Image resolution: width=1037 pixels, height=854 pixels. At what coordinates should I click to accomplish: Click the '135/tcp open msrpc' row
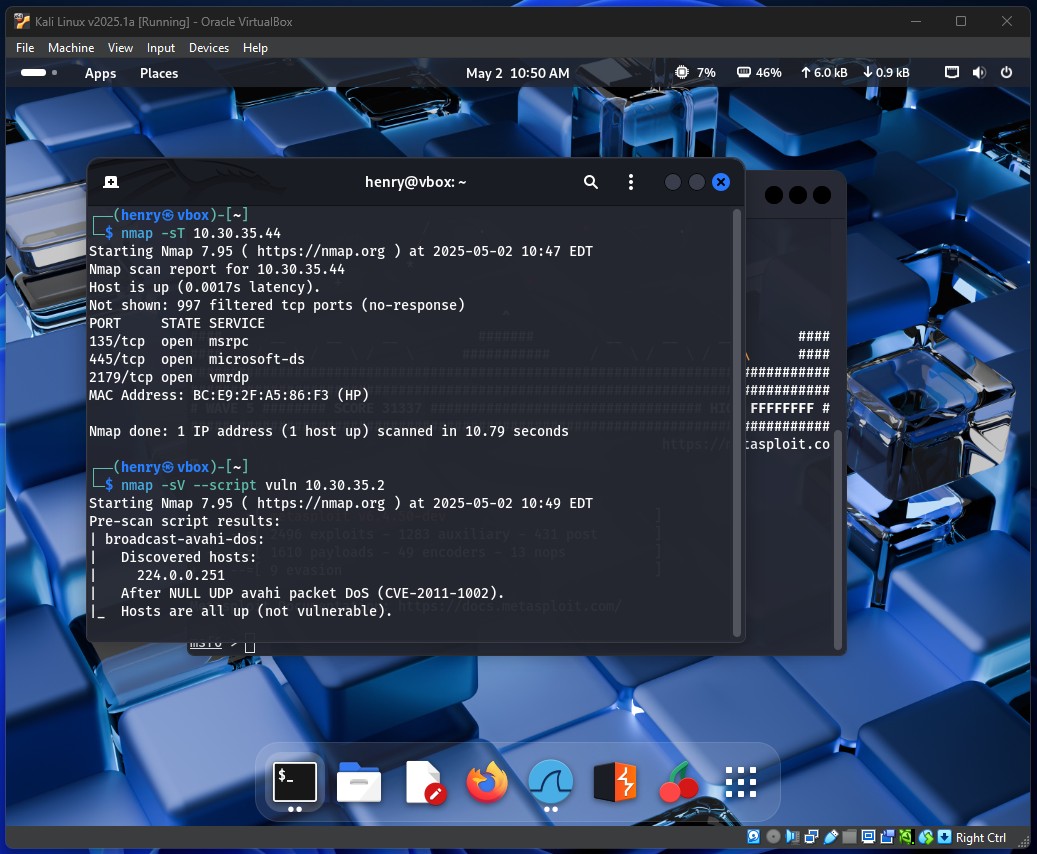(x=169, y=341)
